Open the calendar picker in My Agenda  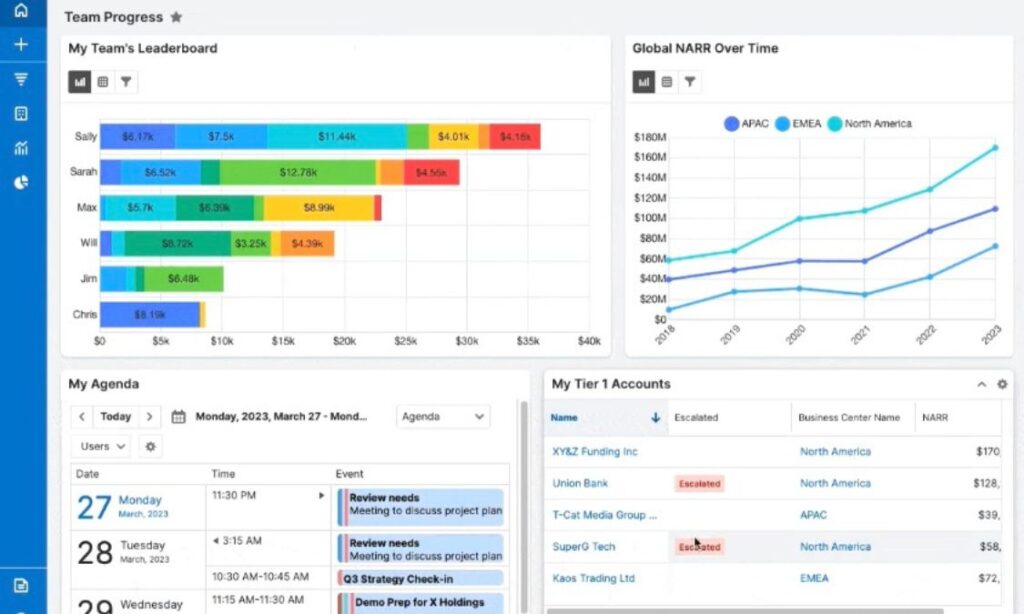click(181, 416)
